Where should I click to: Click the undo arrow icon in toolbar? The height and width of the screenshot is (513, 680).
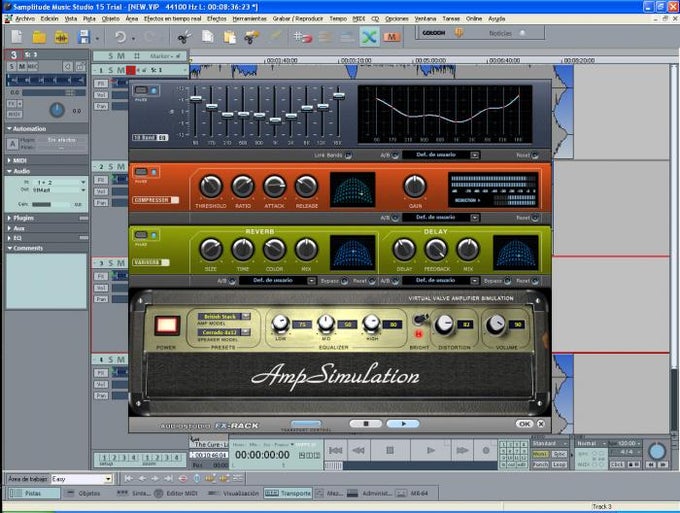(120, 37)
